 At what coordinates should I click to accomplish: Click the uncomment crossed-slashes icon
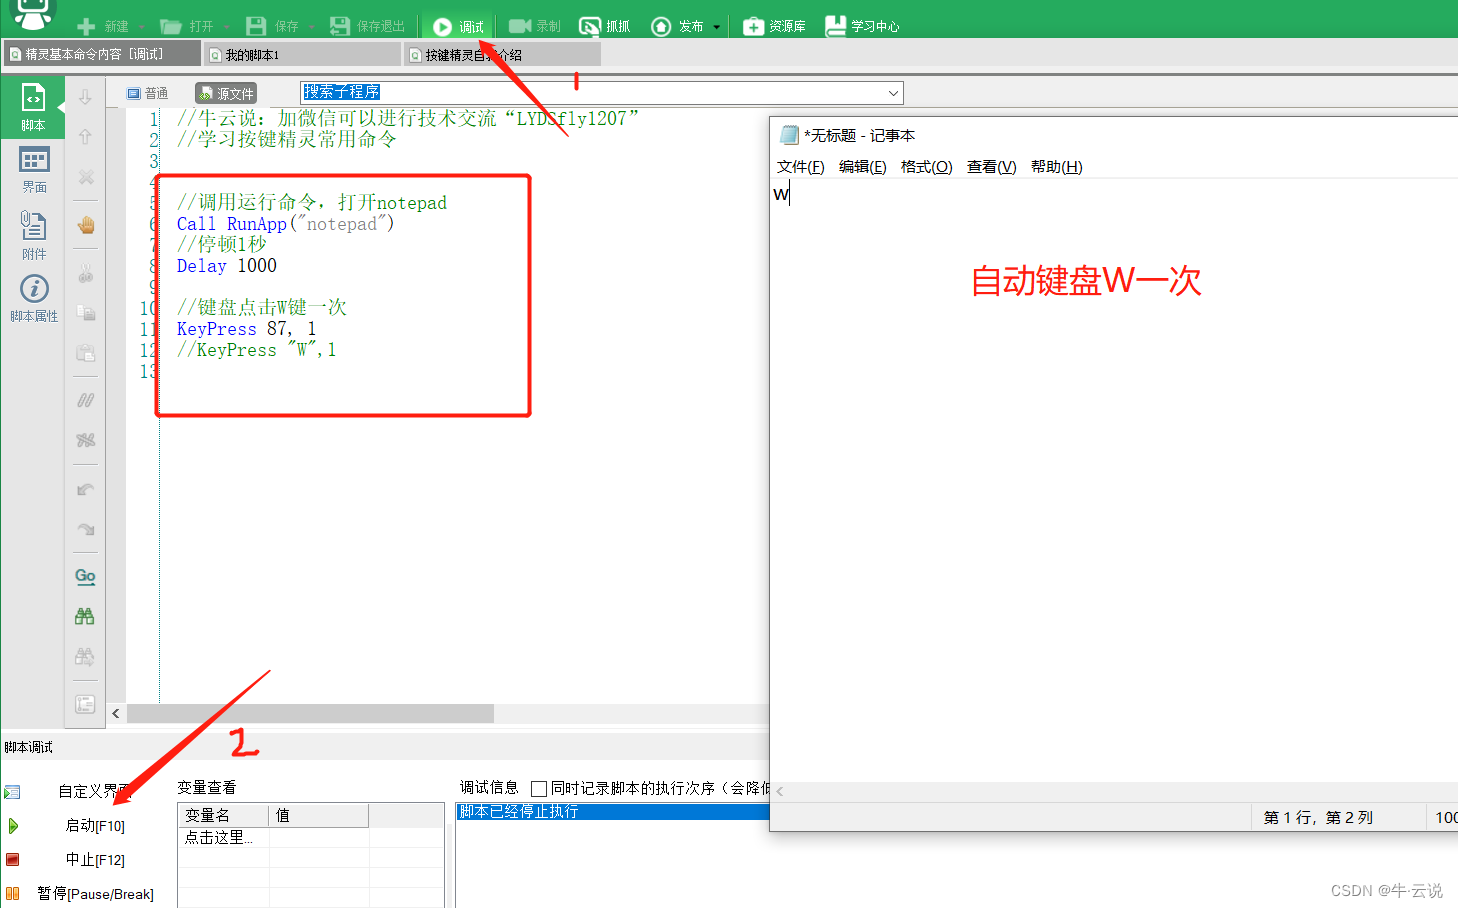click(x=85, y=440)
